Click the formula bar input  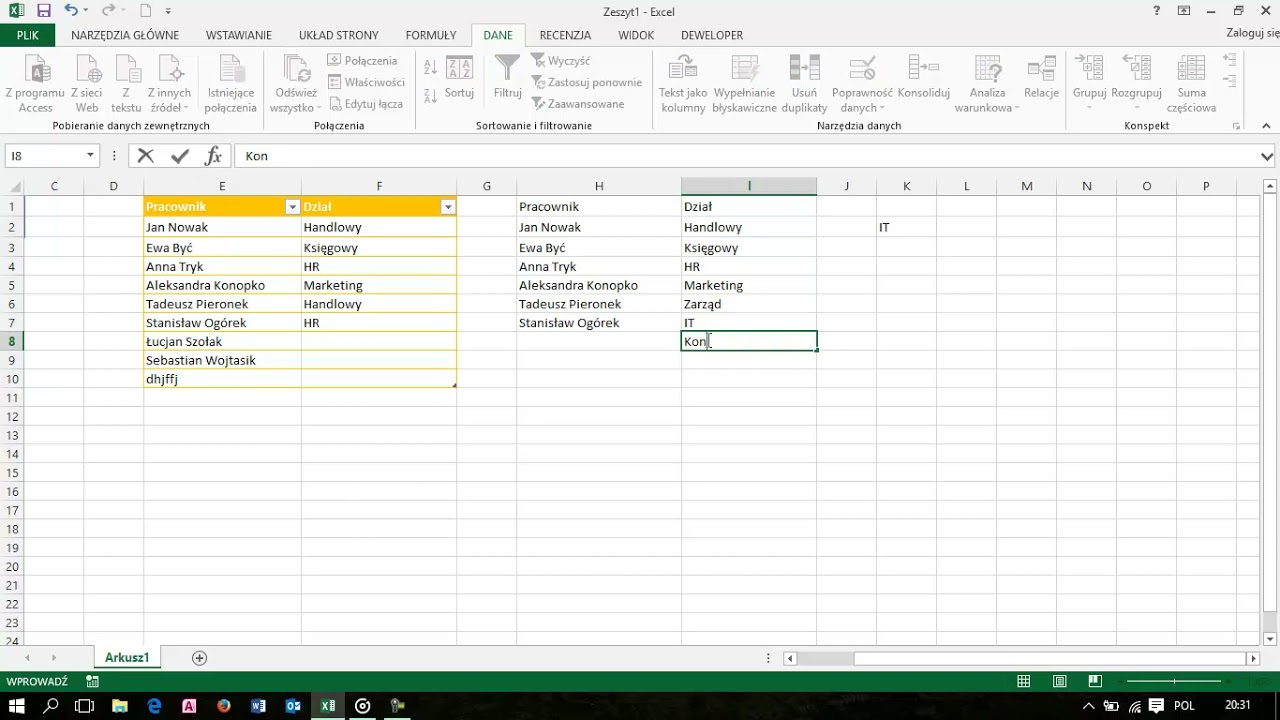745,156
